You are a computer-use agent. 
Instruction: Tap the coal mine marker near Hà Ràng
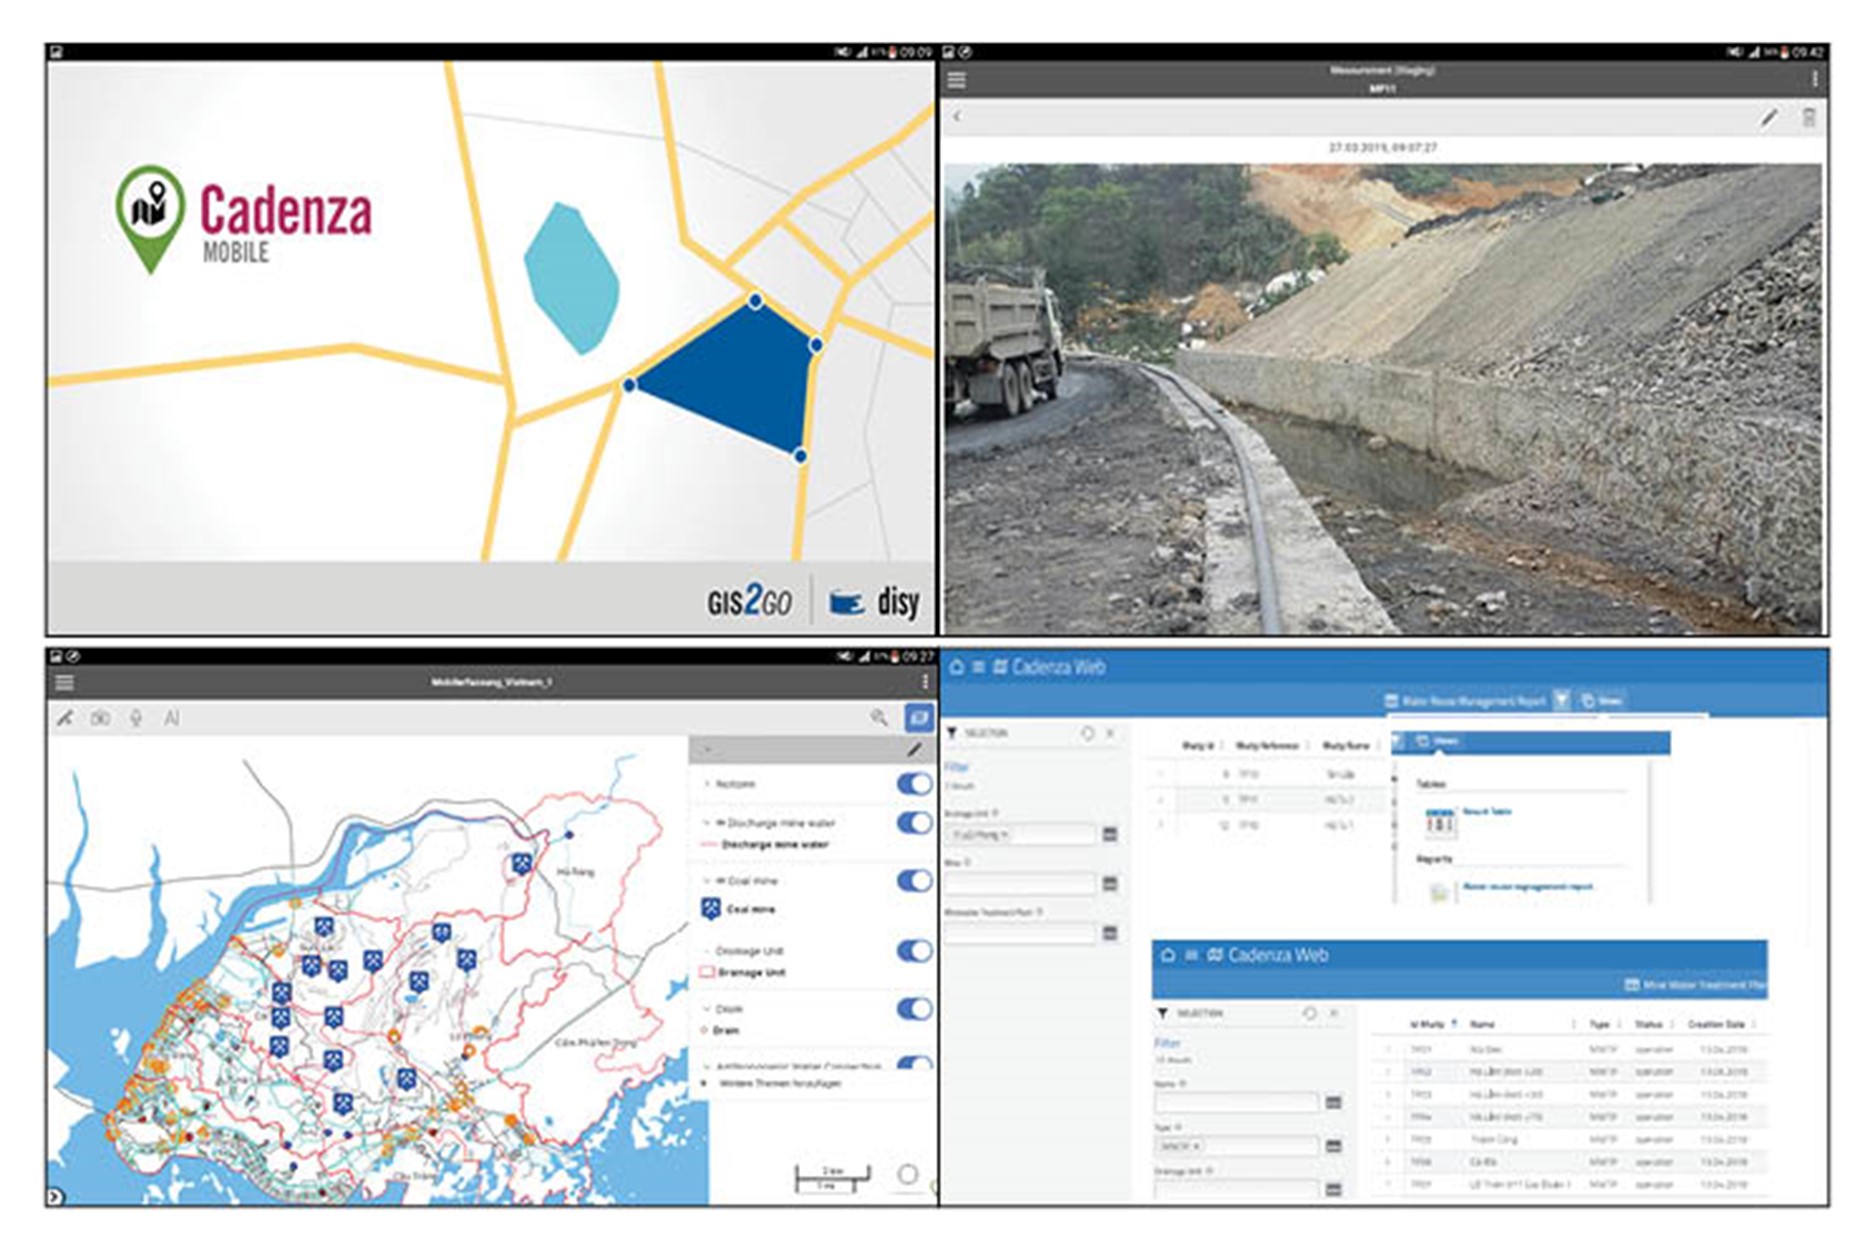point(521,863)
